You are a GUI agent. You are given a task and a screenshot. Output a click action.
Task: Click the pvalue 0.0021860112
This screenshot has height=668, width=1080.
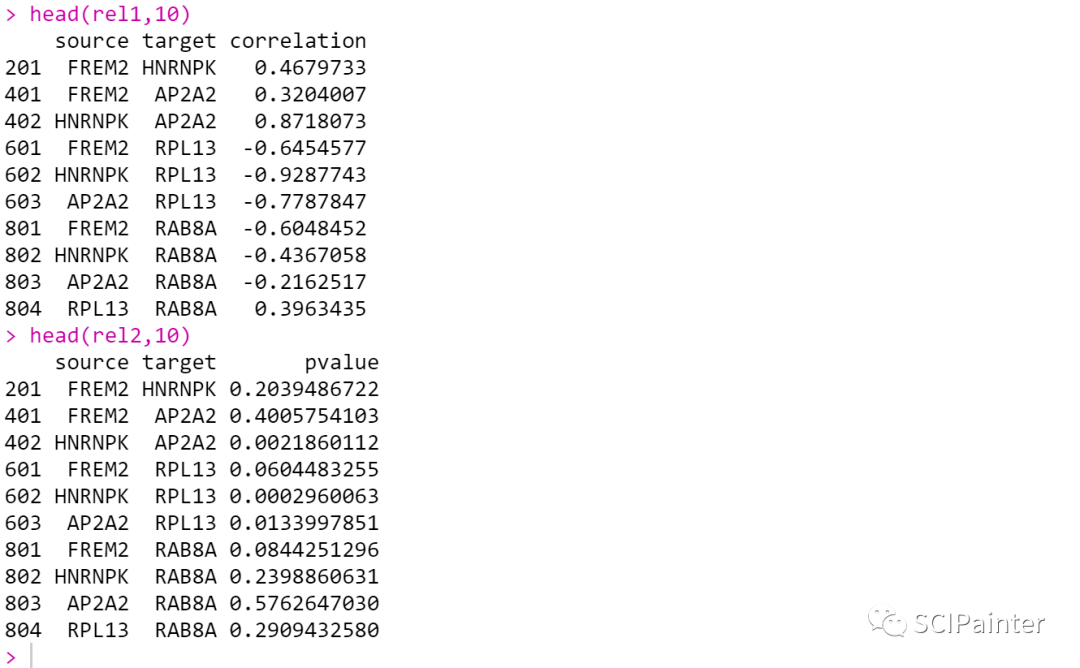[304, 442]
